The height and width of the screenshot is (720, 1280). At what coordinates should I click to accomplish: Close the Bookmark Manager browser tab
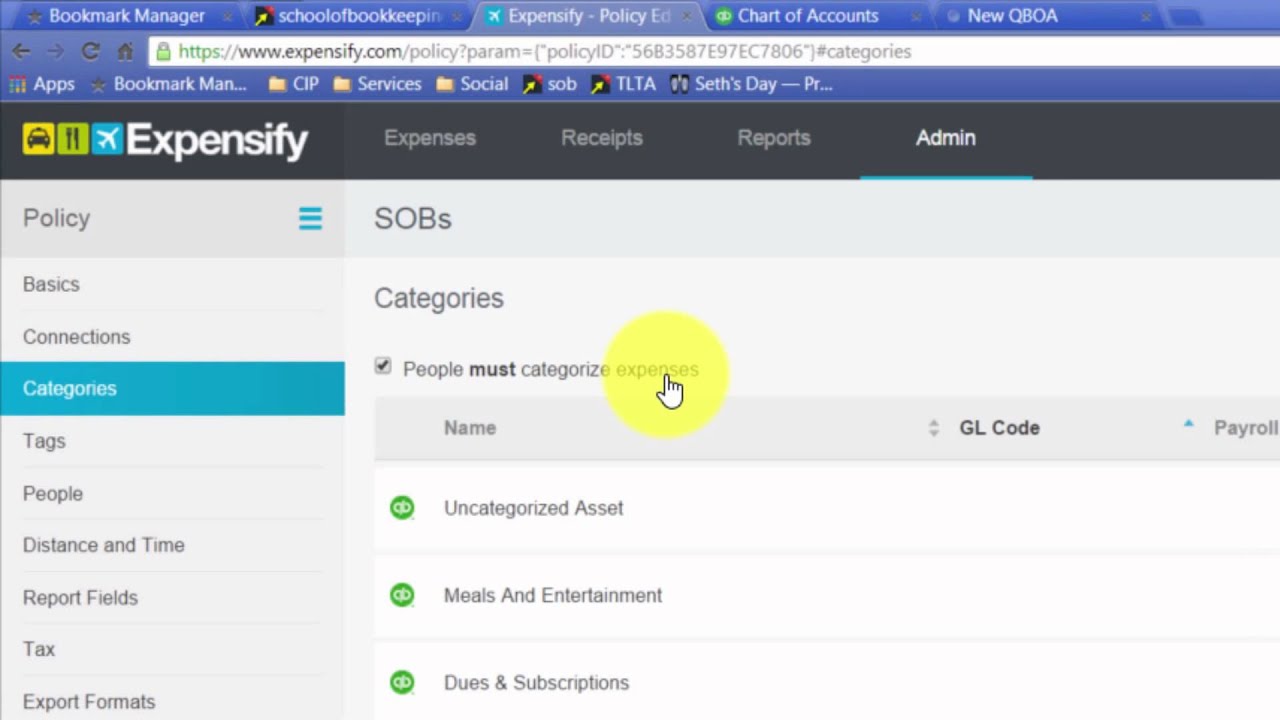227,17
